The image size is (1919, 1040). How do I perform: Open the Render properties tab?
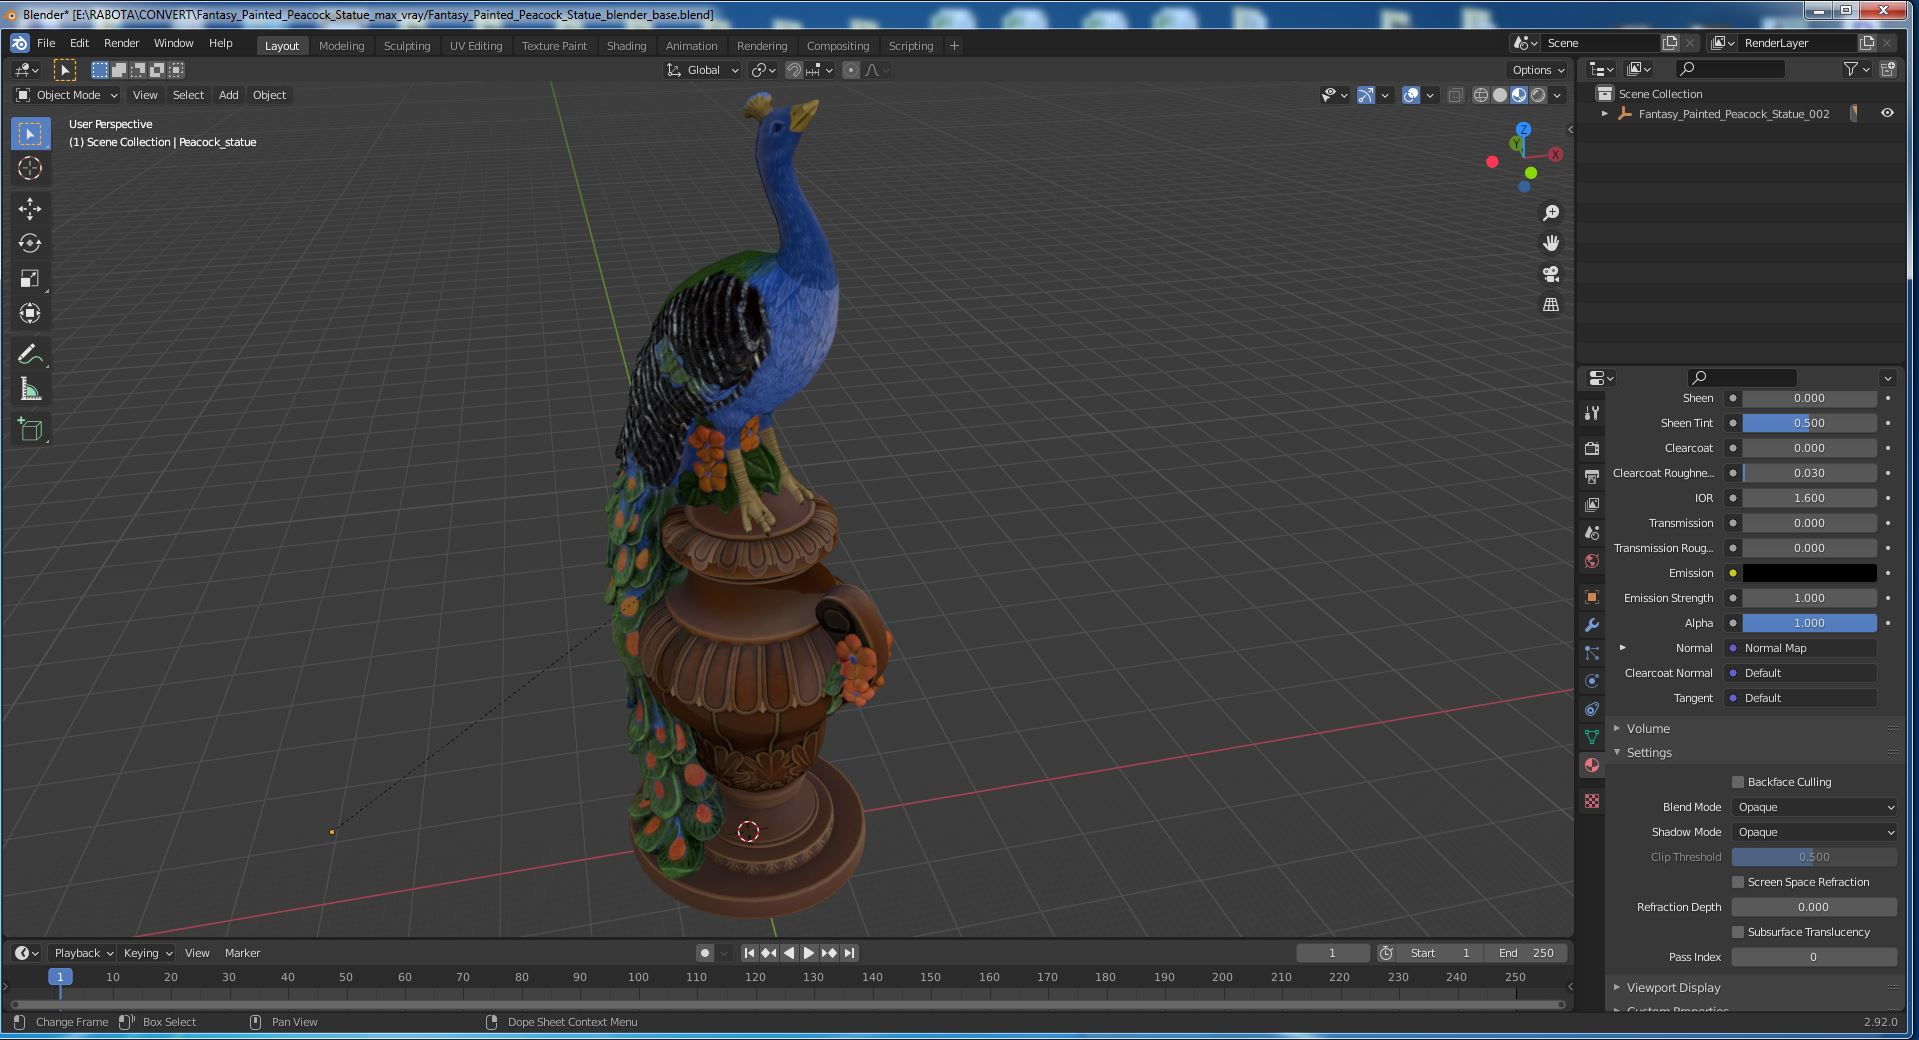pyautogui.click(x=1592, y=448)
